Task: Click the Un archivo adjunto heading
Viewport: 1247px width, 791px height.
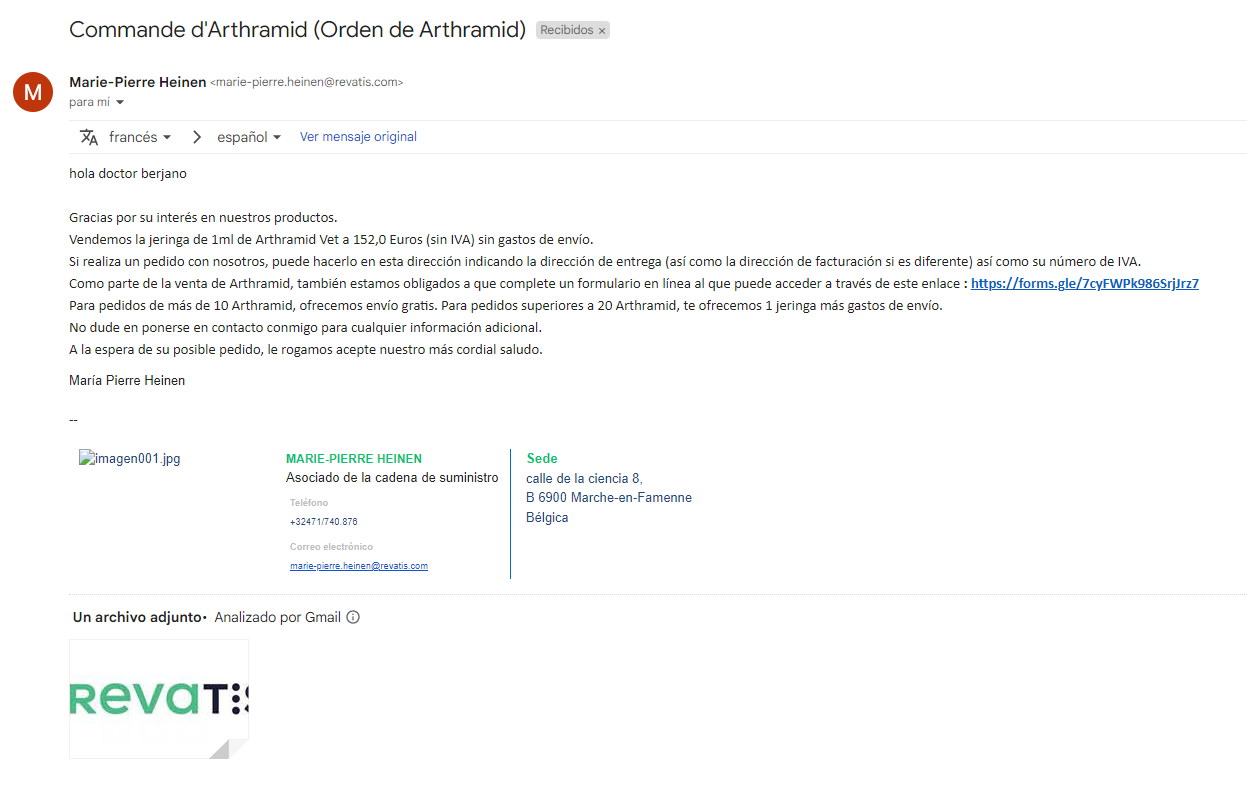Action: pos(137,617)
